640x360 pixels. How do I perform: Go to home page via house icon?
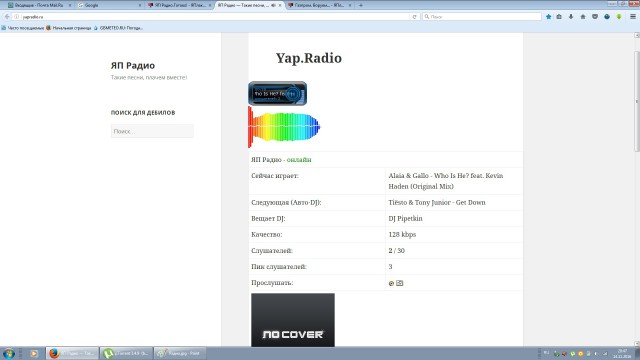click(583, 17)
